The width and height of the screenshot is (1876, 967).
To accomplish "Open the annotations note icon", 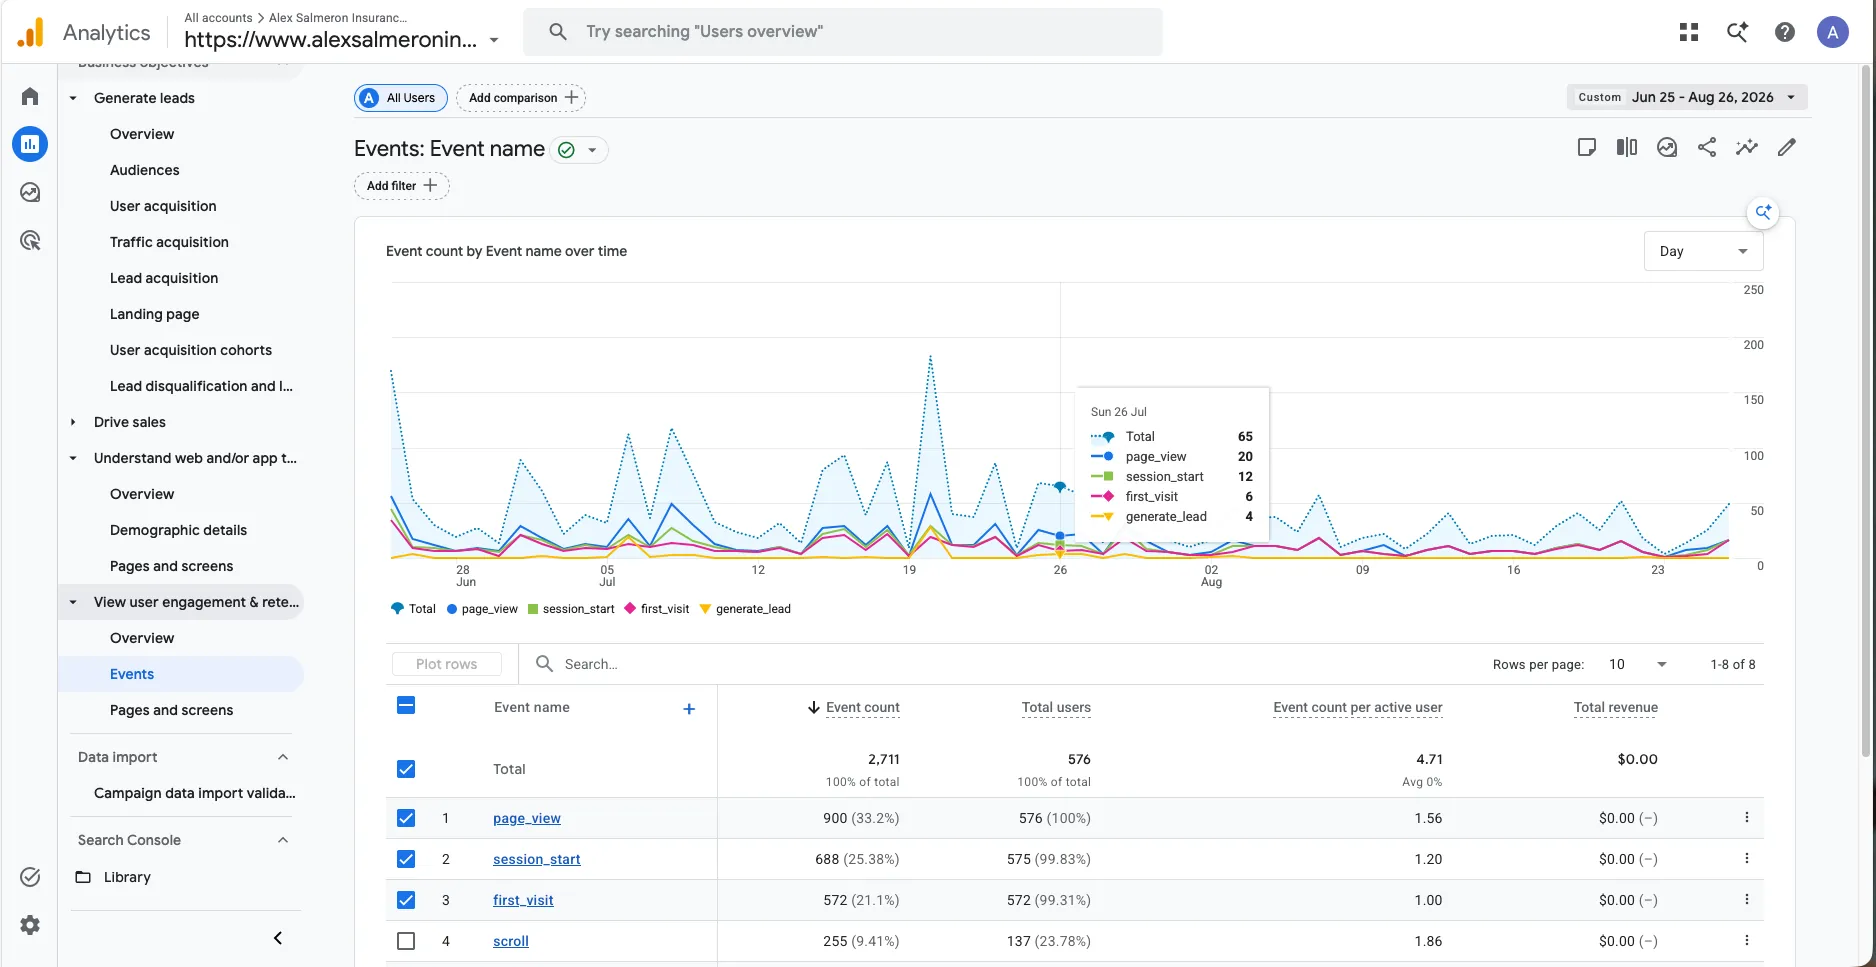I will click(1587, 147).
